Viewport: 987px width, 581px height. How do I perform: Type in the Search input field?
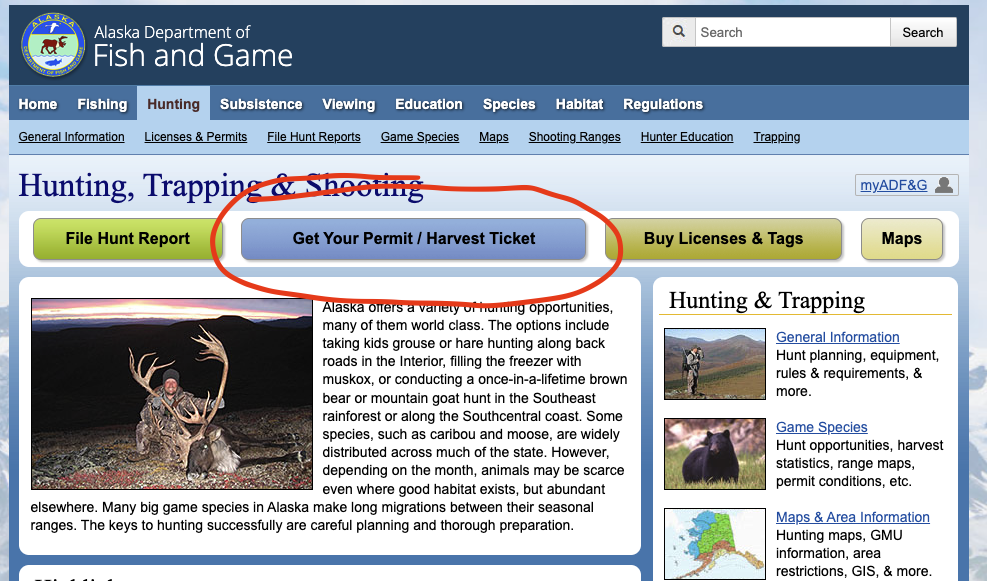[792, 32]
